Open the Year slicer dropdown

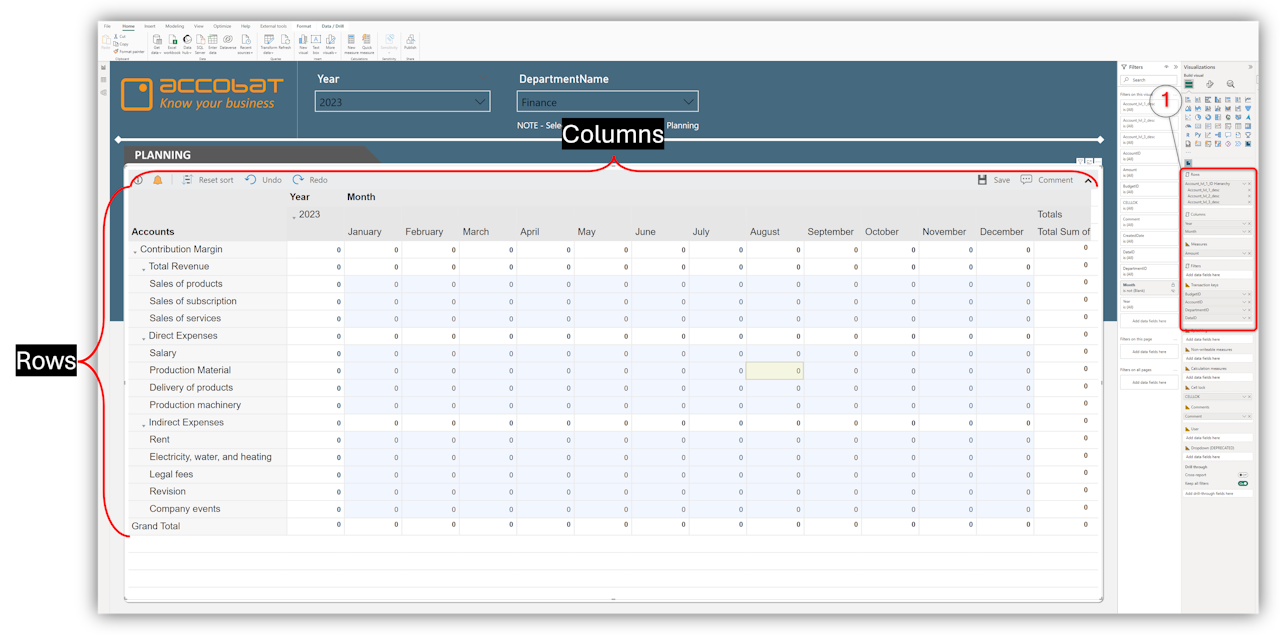click(481, 101)
